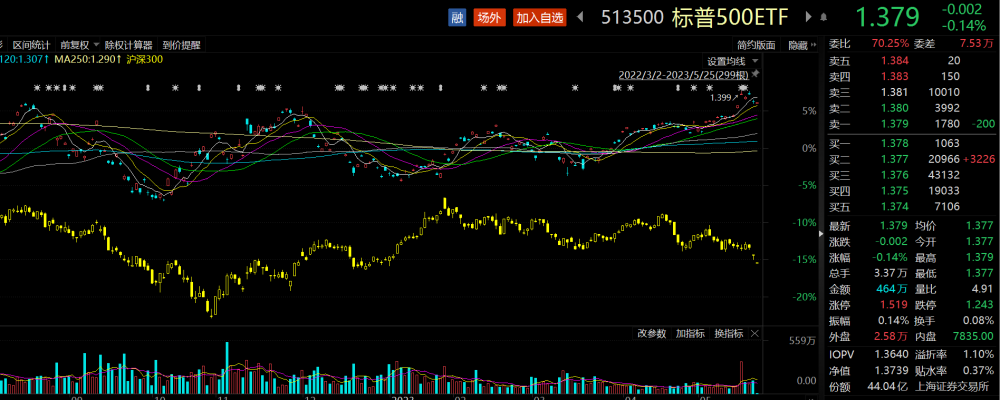
Task: Click the 贴水率 0.37% value
Action: point(978,371)
